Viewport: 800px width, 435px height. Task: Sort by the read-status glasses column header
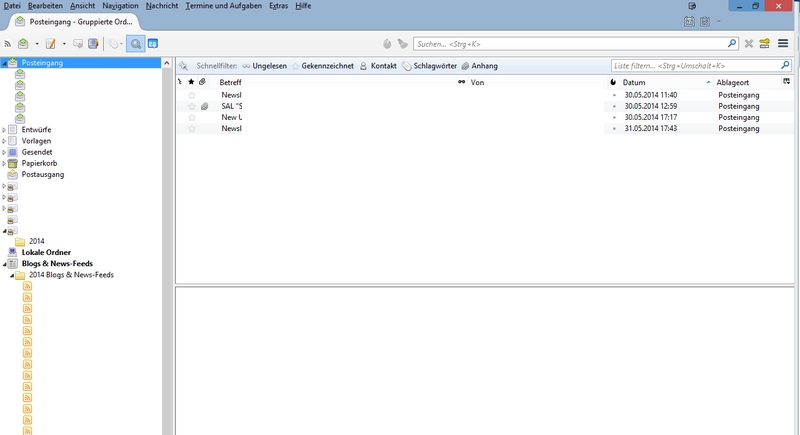point(461,82)
